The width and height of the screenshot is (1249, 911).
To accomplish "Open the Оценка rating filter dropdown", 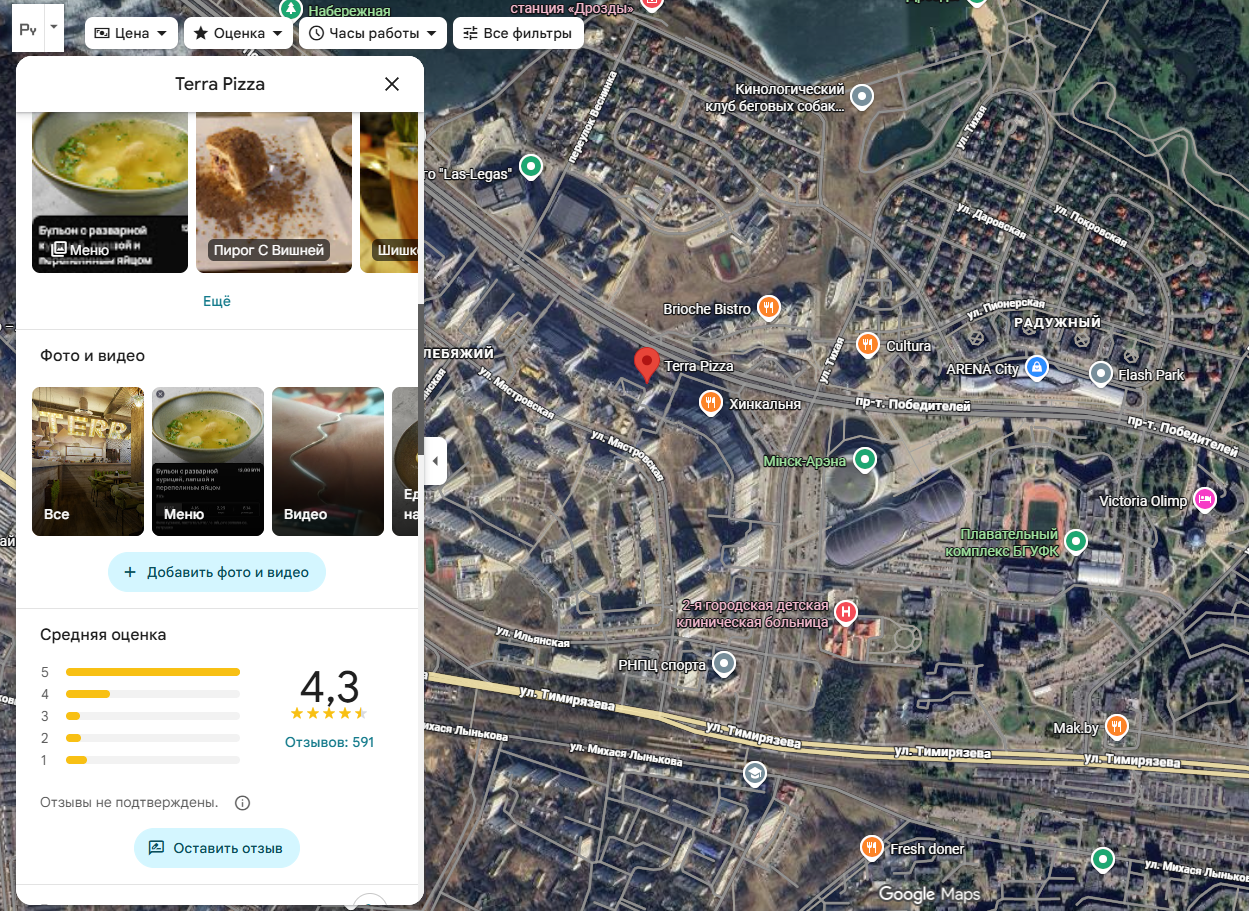I will click(238, 33).
